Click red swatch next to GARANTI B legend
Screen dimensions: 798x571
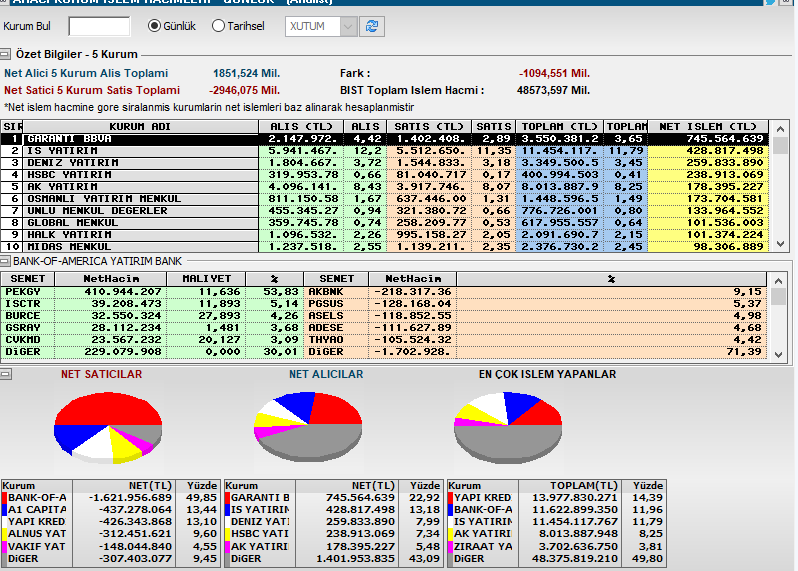(227, 498)
